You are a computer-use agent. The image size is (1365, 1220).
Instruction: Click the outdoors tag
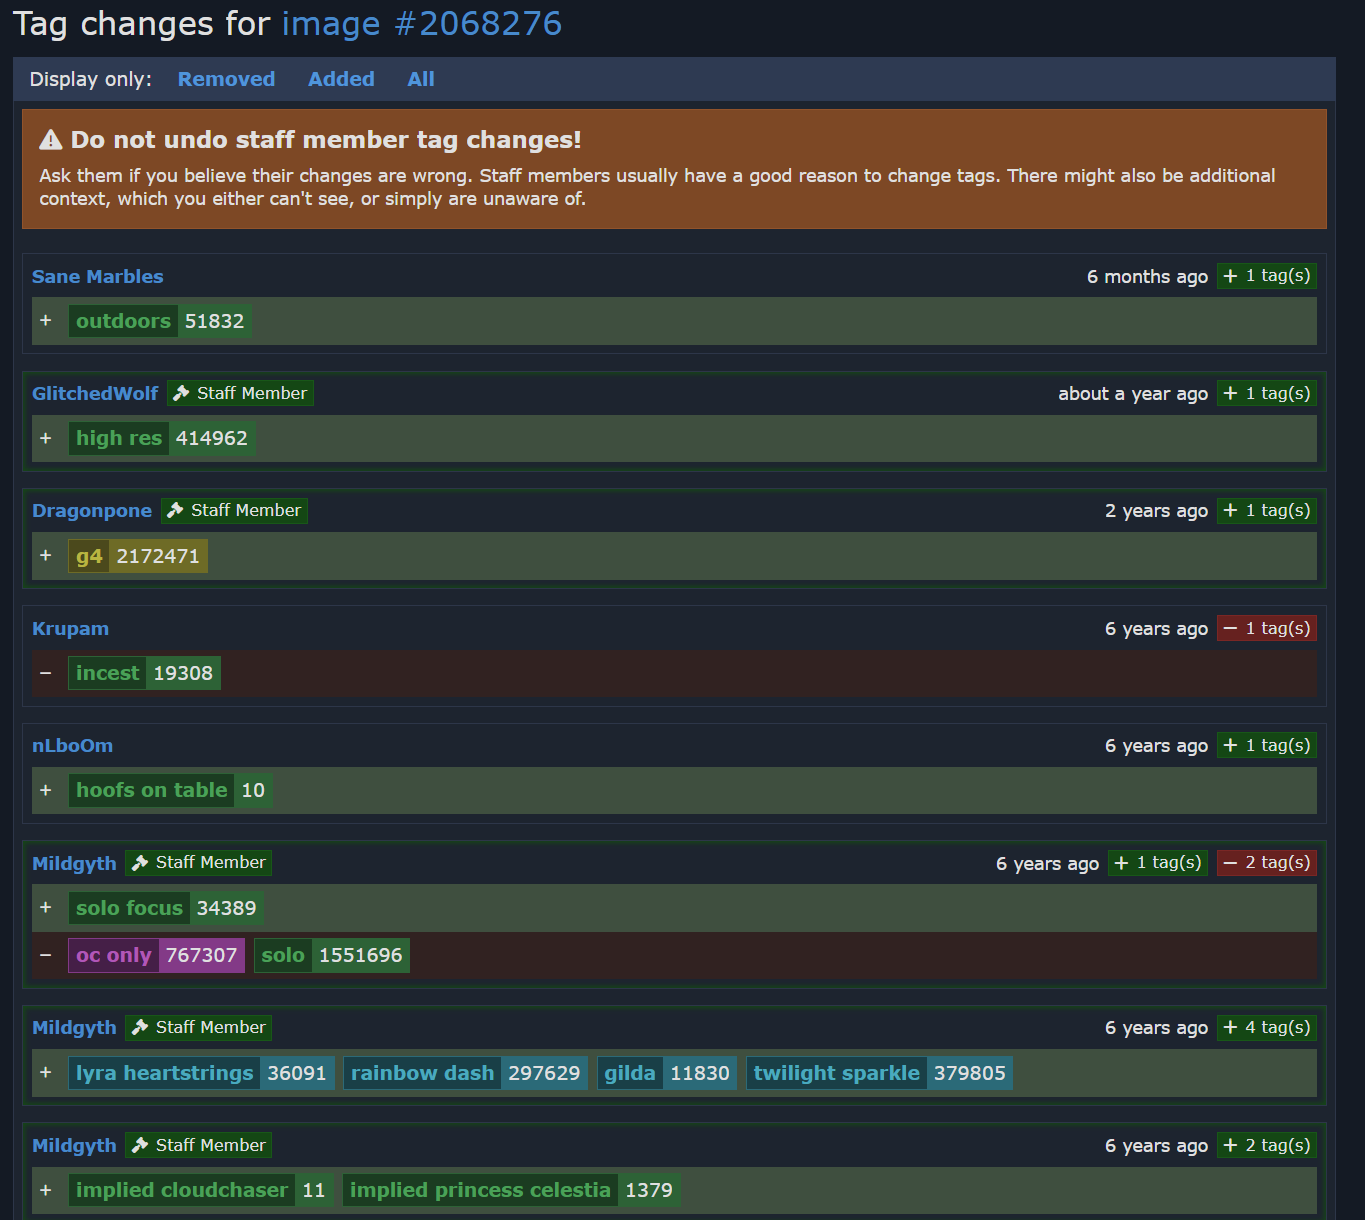123,321
